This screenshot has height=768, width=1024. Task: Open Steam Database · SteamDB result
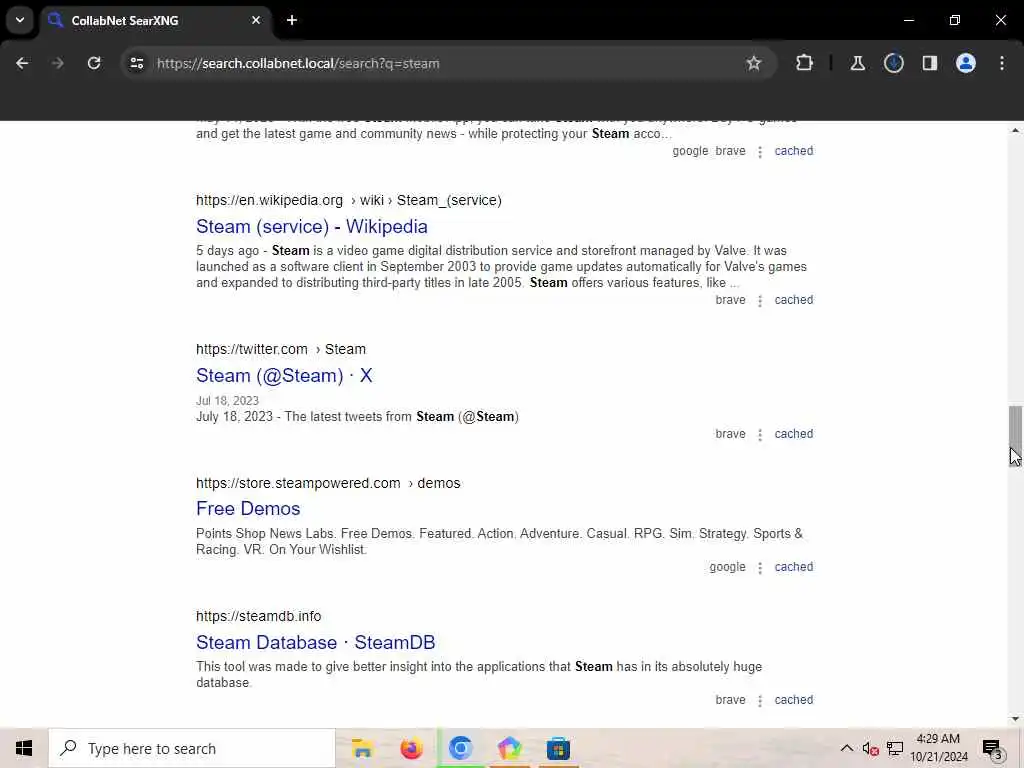[x=315, y=643]
